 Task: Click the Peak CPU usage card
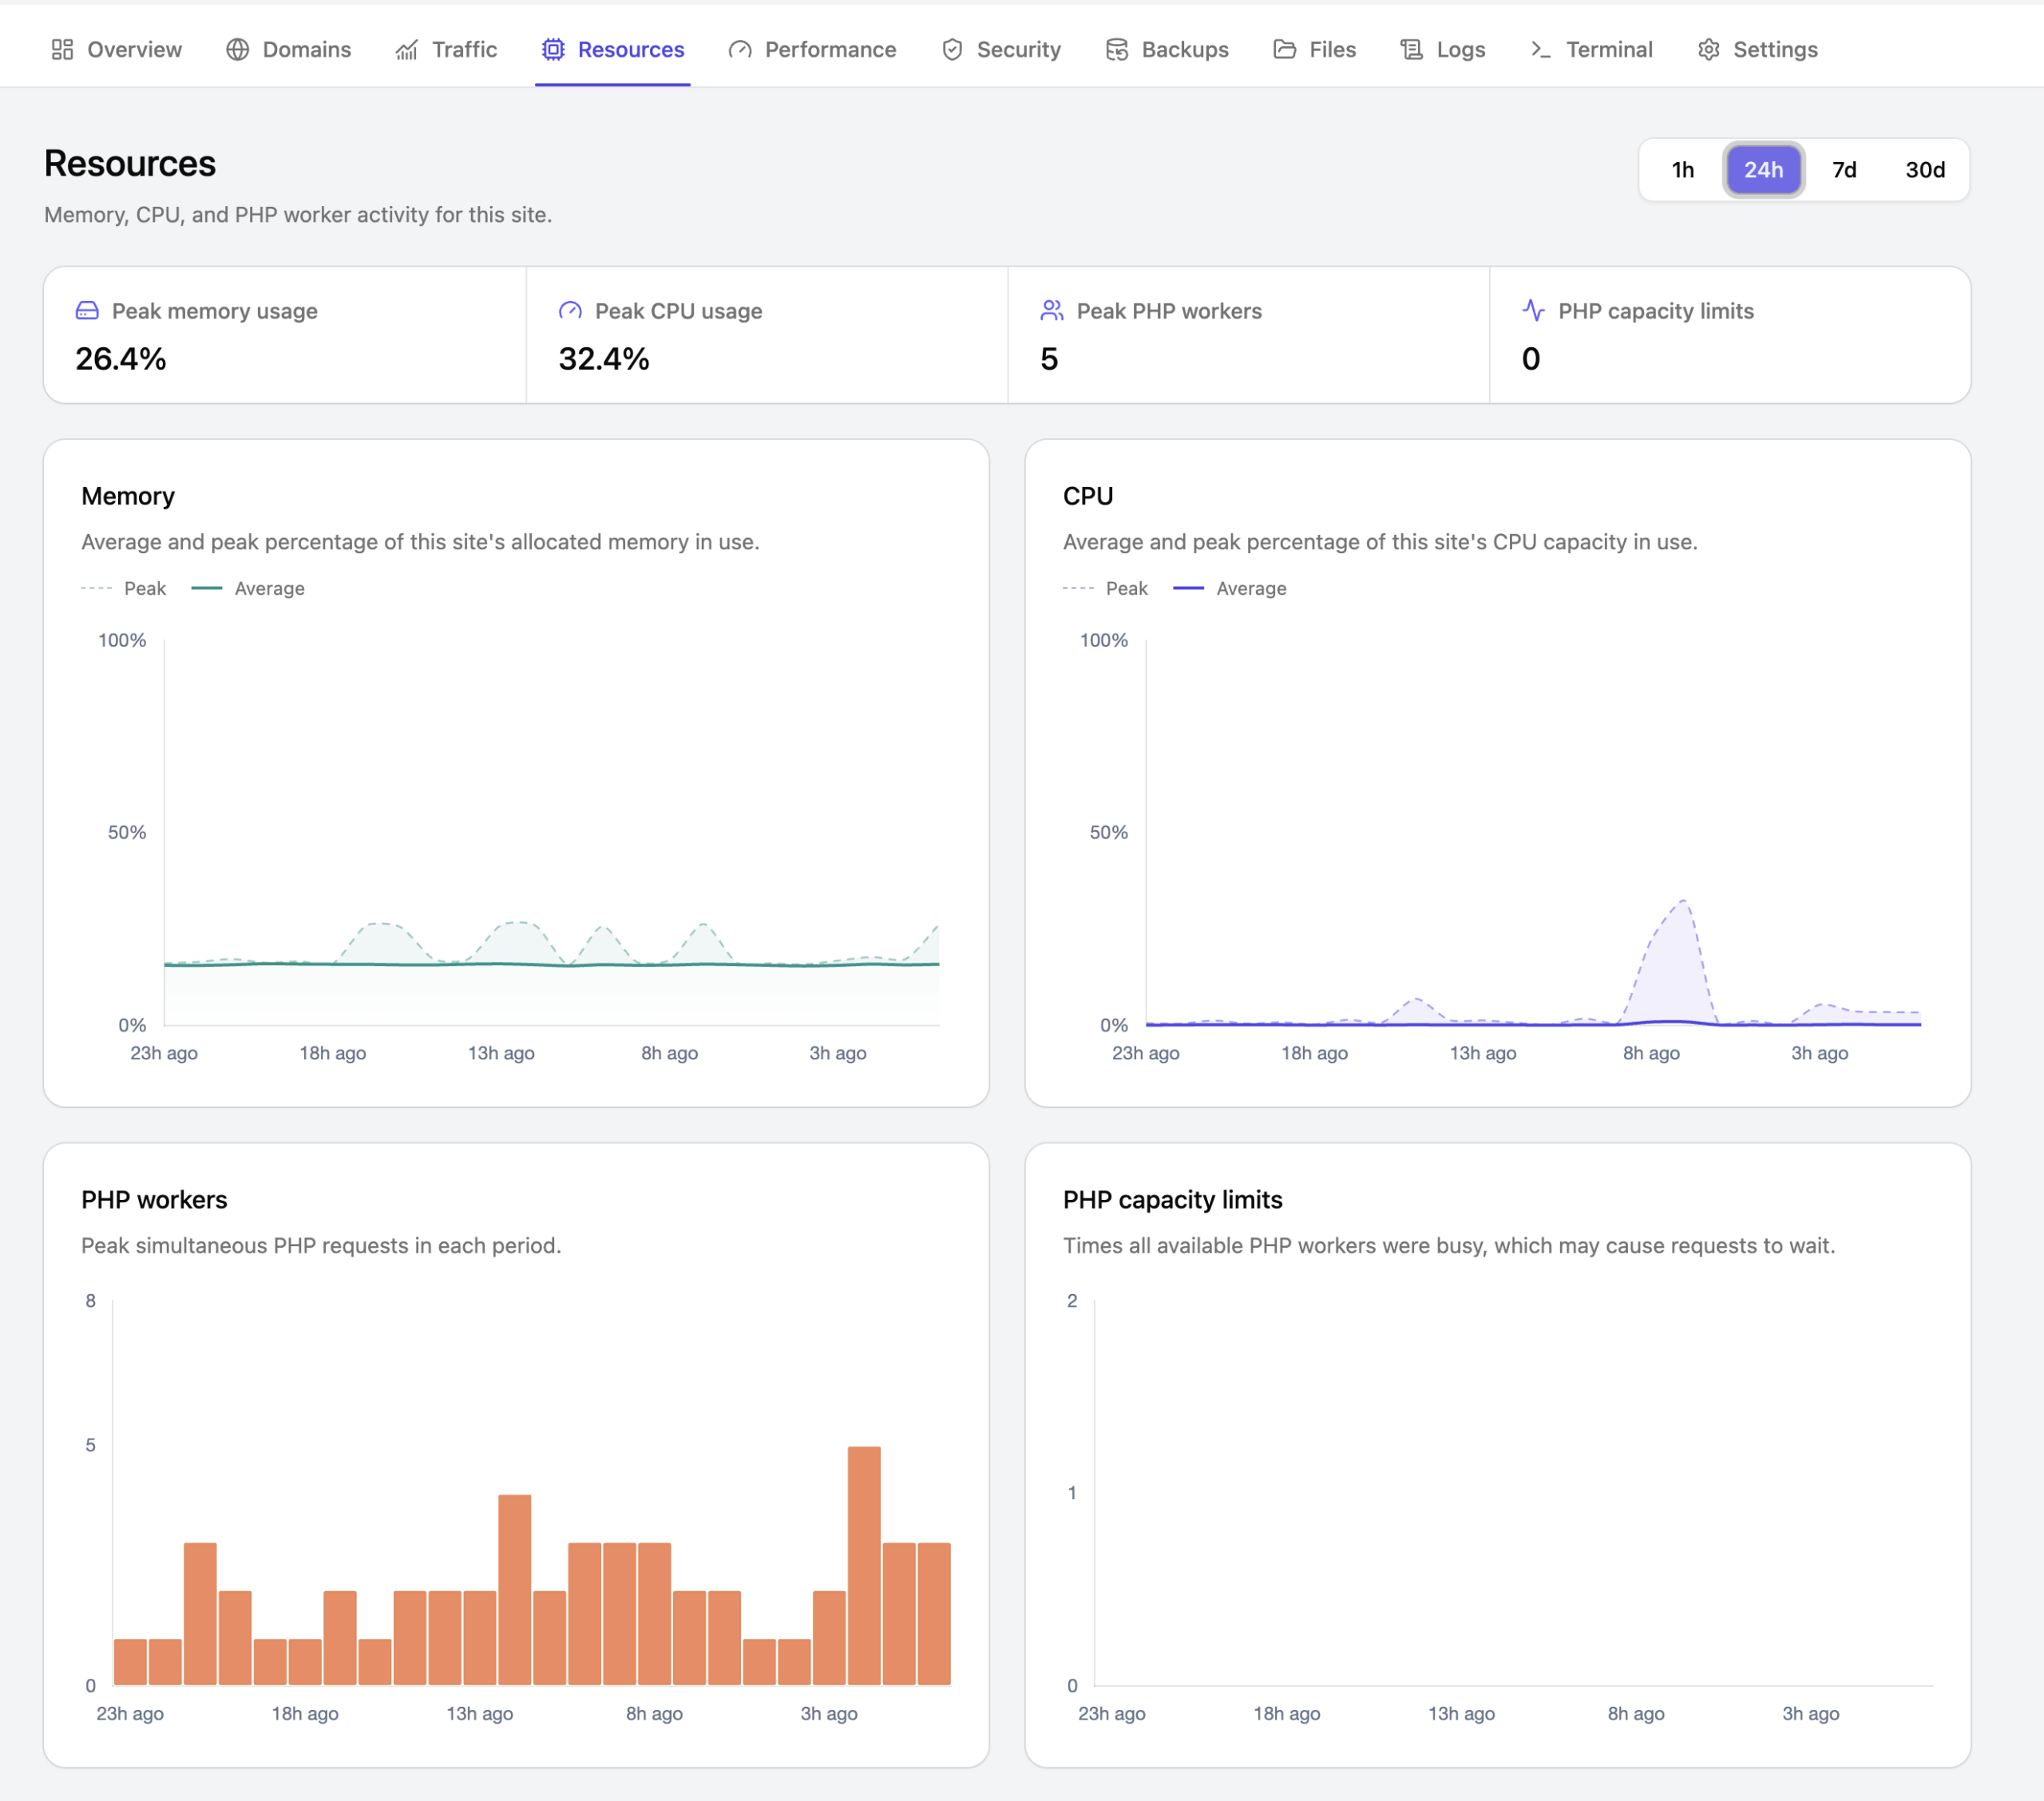click(767, 335)
